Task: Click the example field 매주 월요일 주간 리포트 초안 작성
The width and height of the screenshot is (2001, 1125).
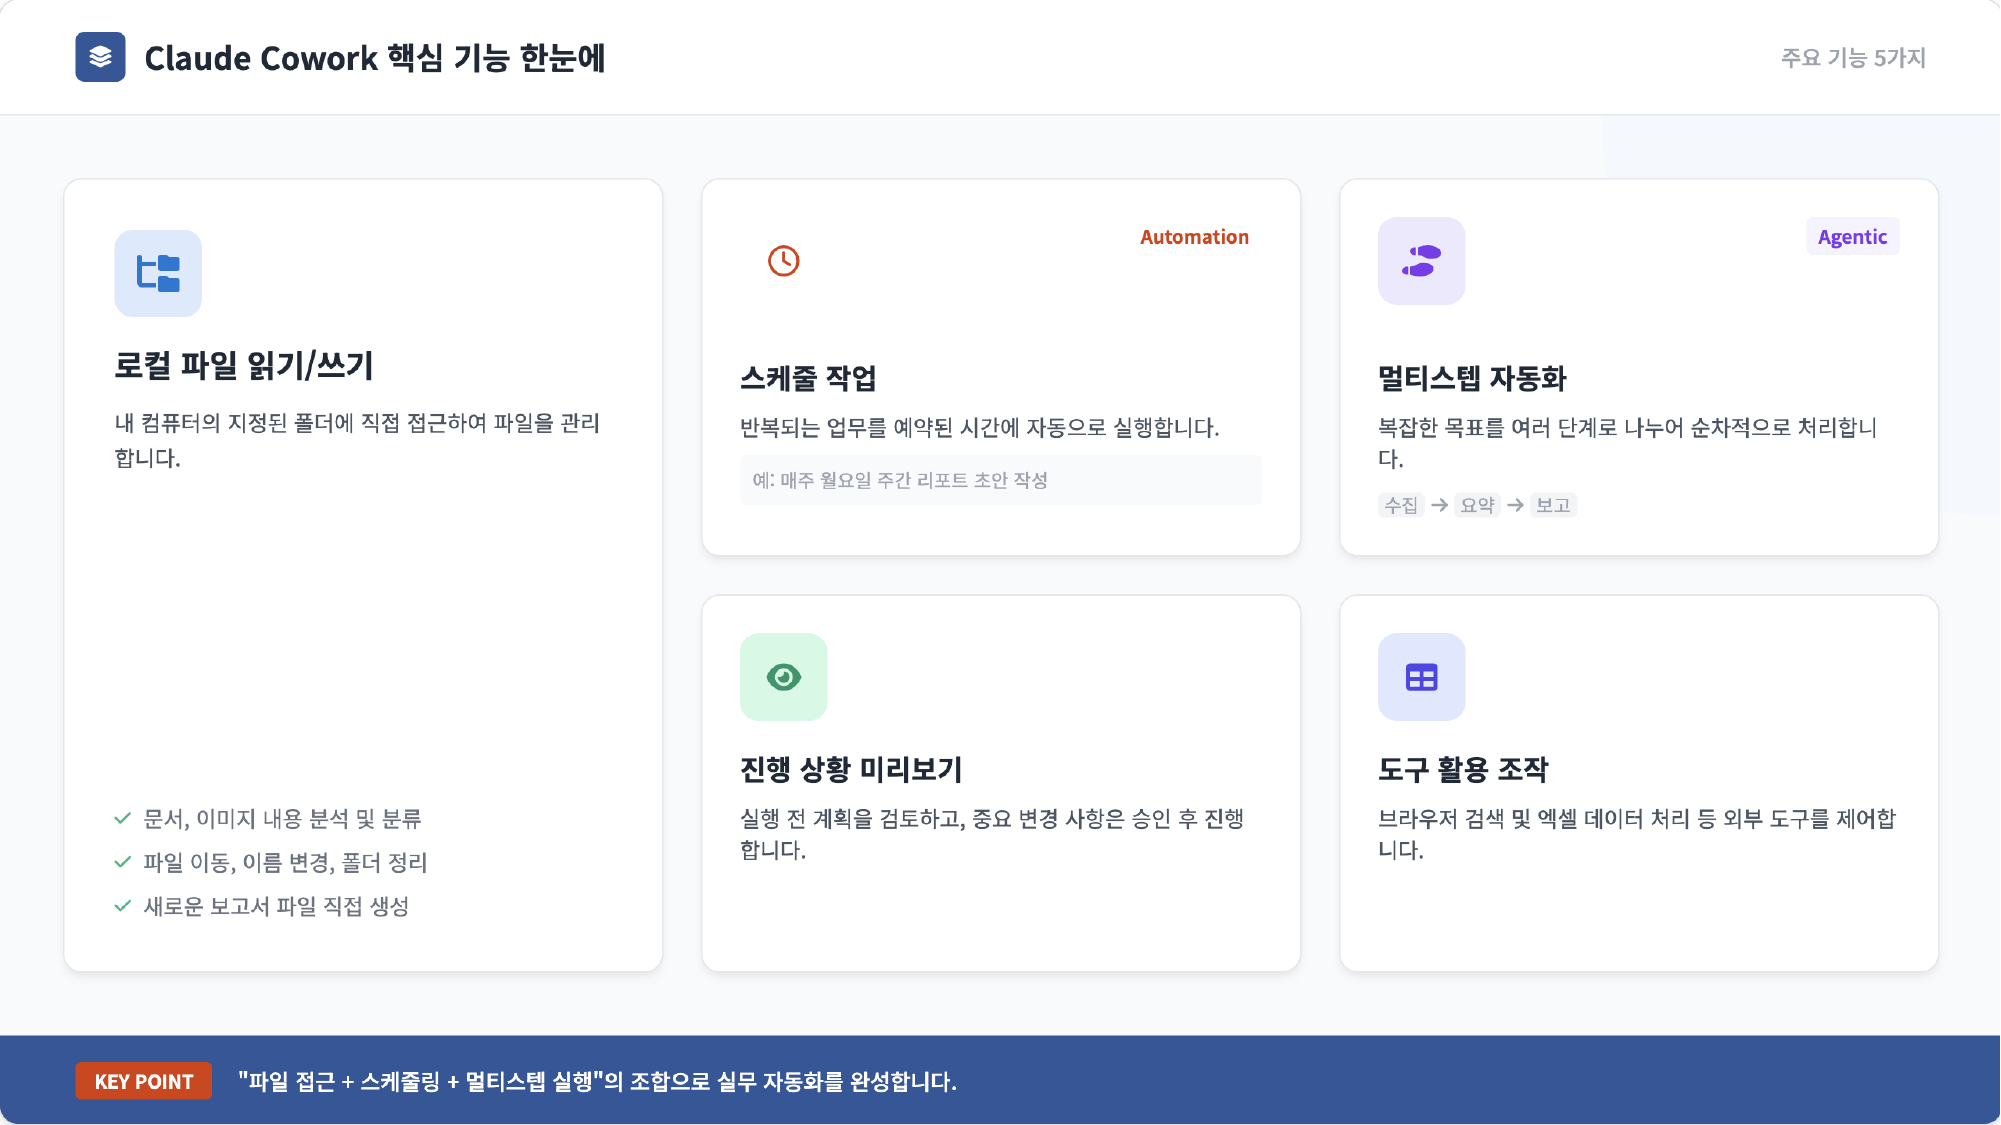Action: tap(1000, 480)
